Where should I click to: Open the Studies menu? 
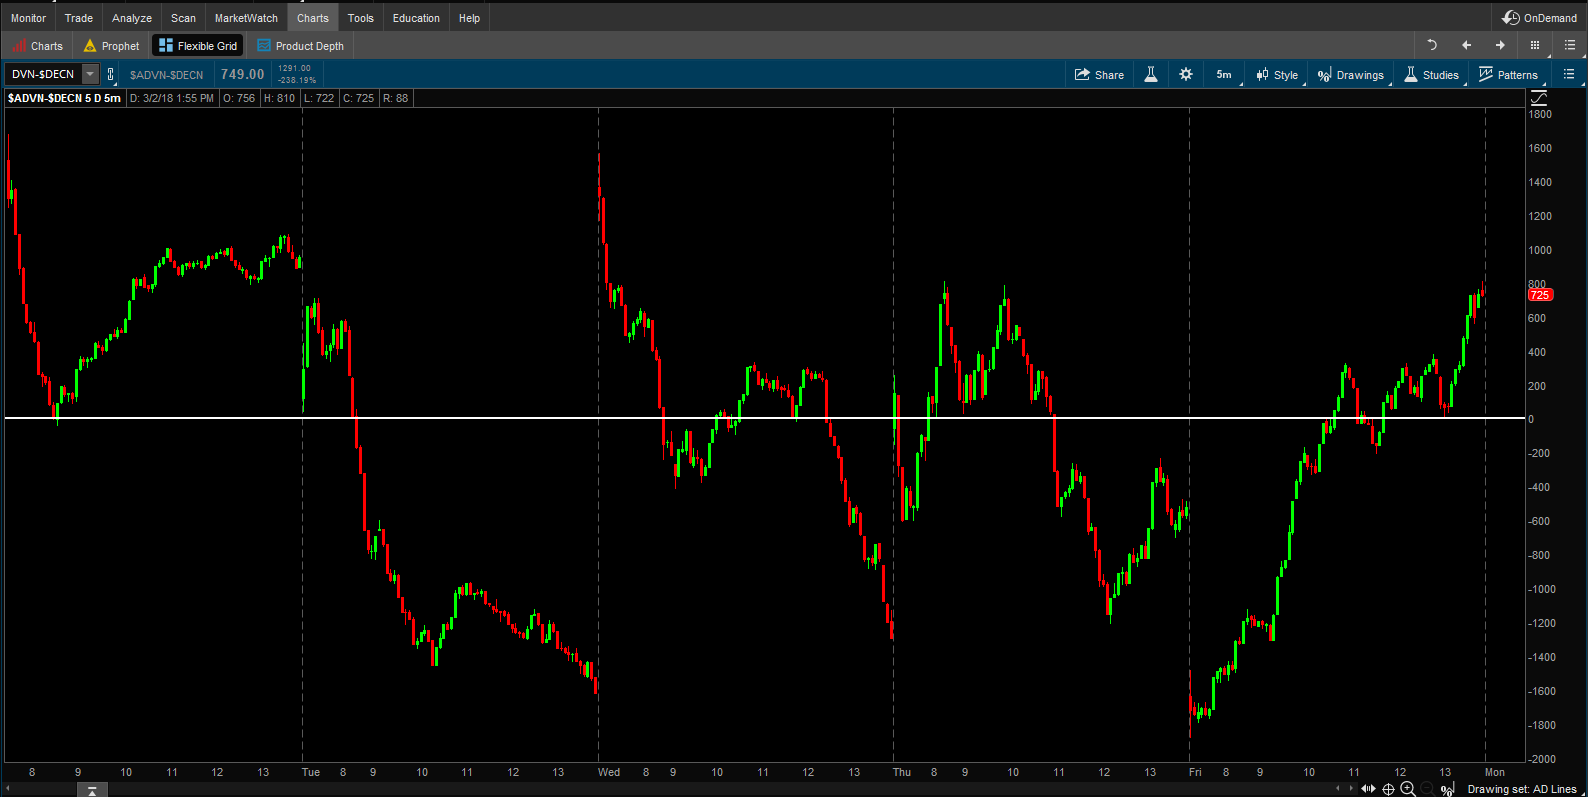[1431, 75]
